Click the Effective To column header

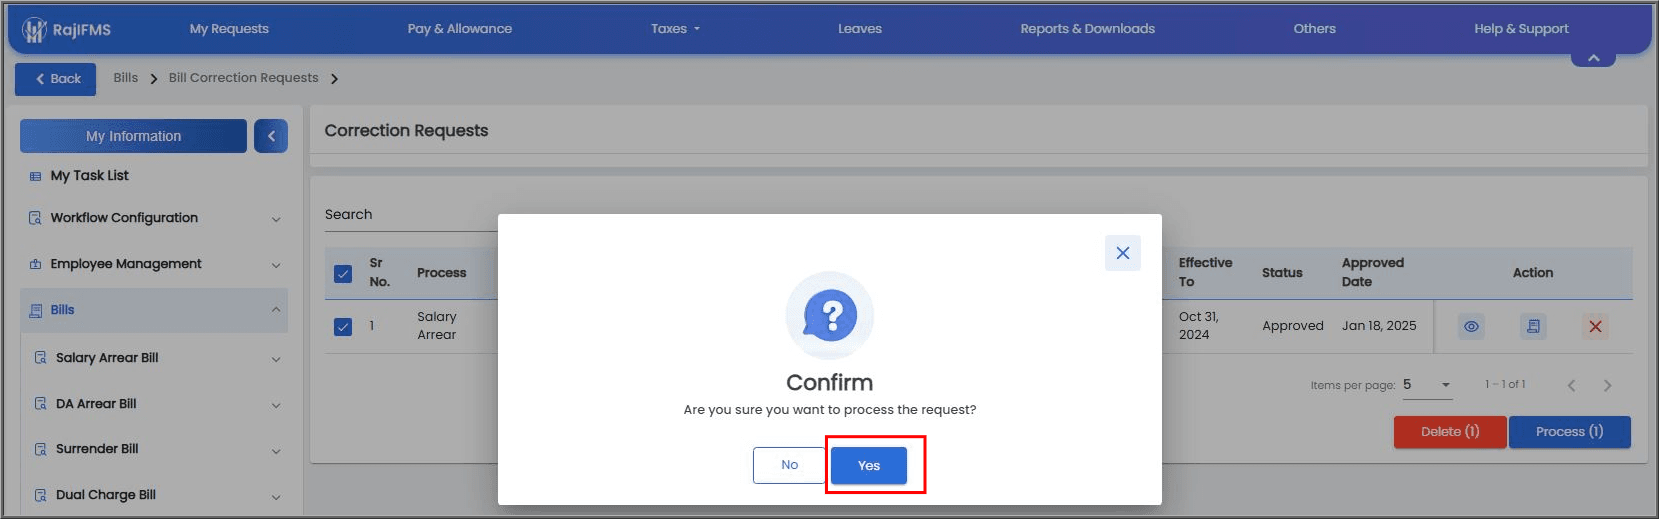point(1205,272)
